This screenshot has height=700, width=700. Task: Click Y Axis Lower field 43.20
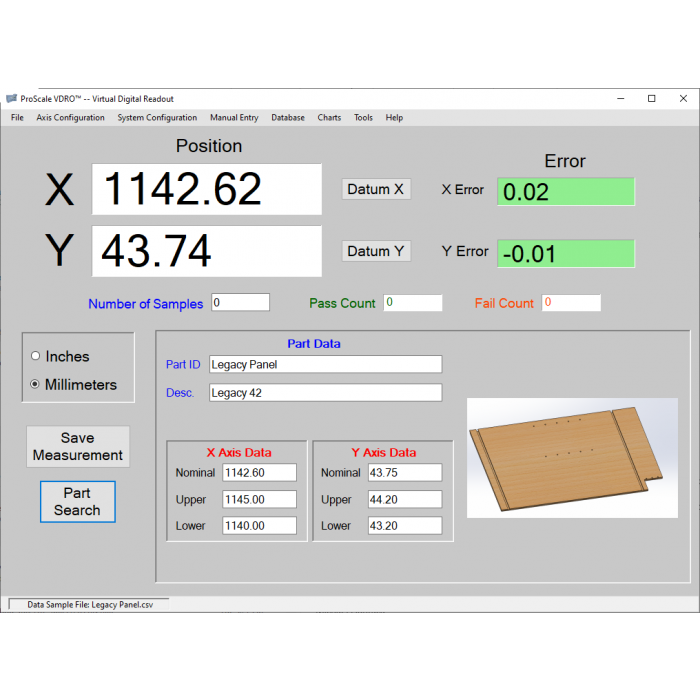(405, 525)
